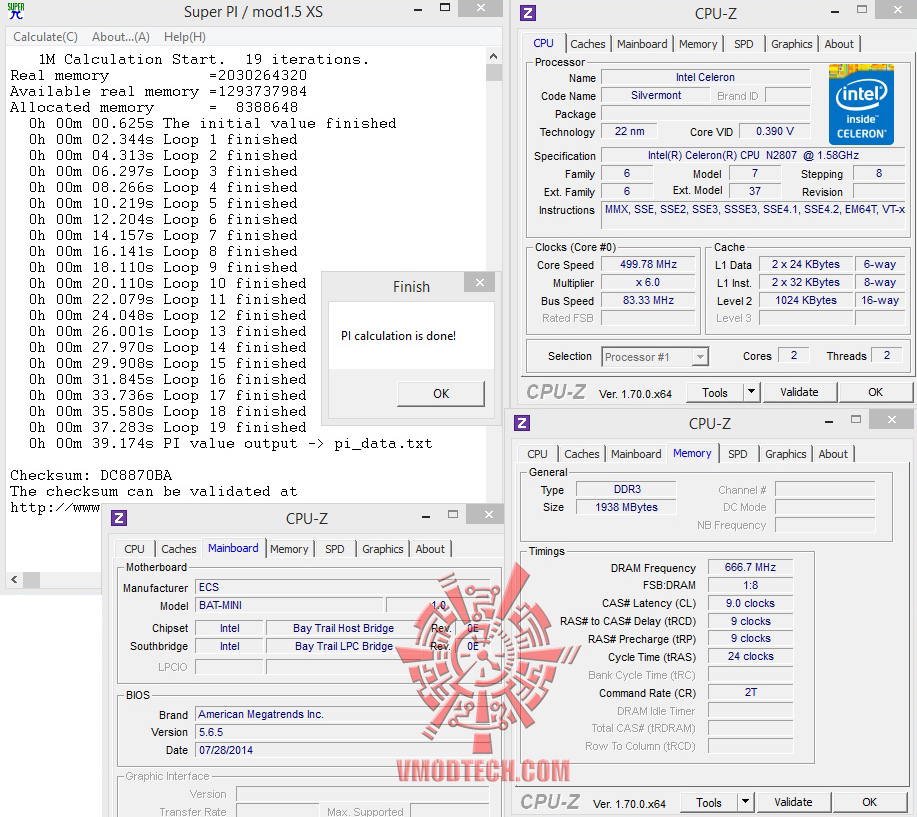Click the Bus Speed 83.33 MHz value

click(x=648, y=301)
